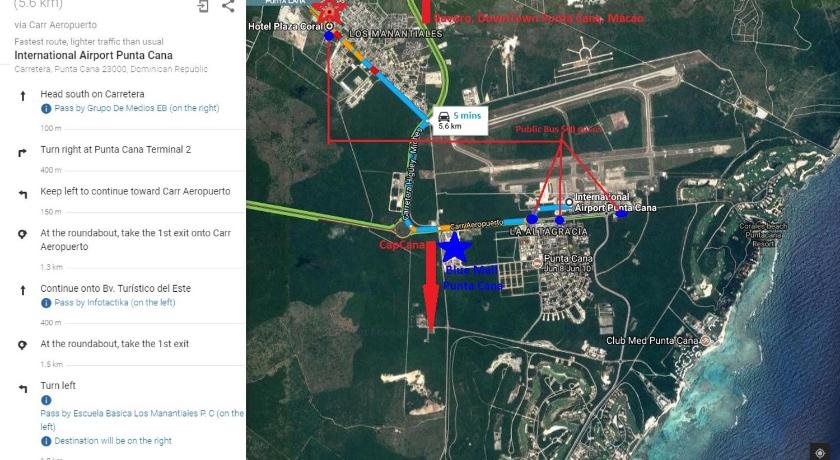
Task: Click the turn-left arrow icon beside 'Turn left'
Action: point(22,388)
